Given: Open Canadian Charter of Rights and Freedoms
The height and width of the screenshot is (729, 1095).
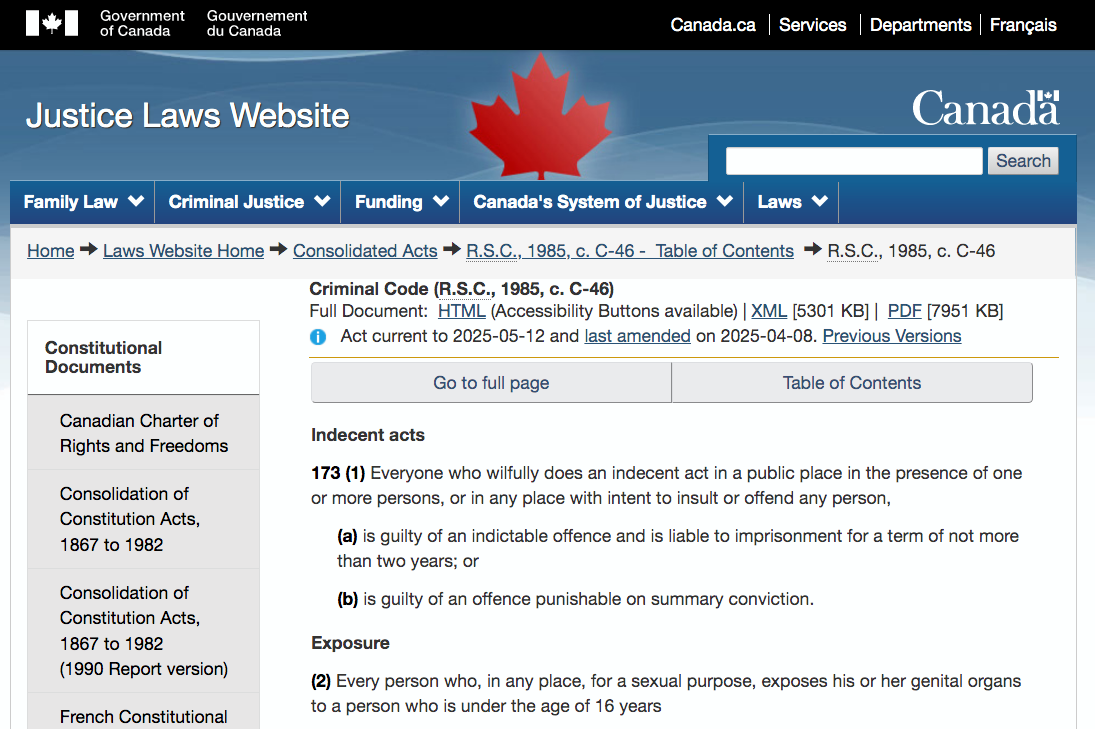Looking at the screenshot, I should pos(144,433).
